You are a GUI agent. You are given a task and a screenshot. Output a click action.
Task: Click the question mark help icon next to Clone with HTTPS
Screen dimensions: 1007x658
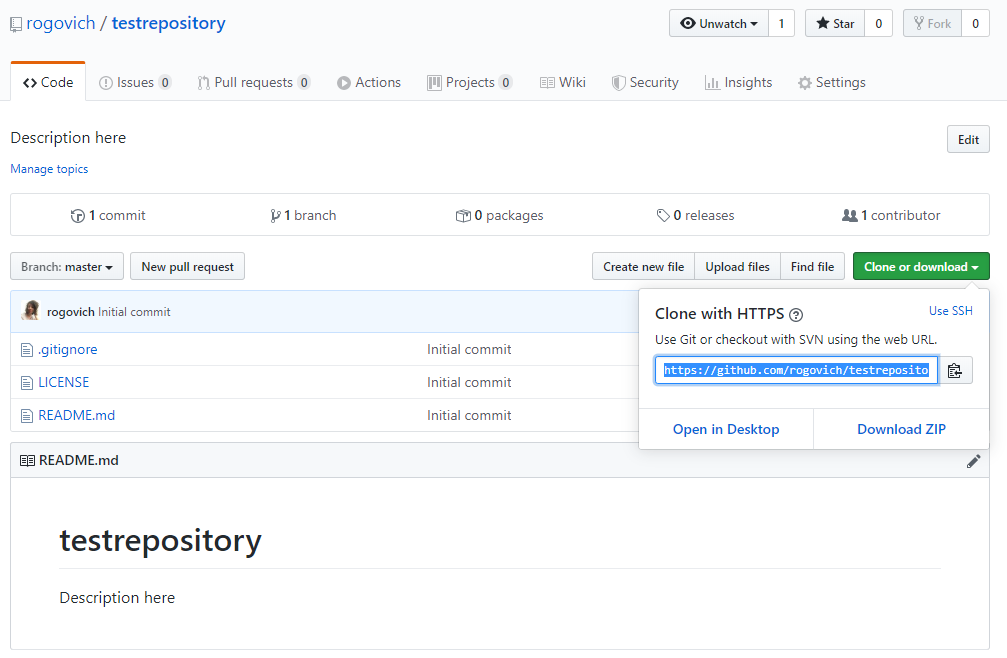tap(796, 315)
